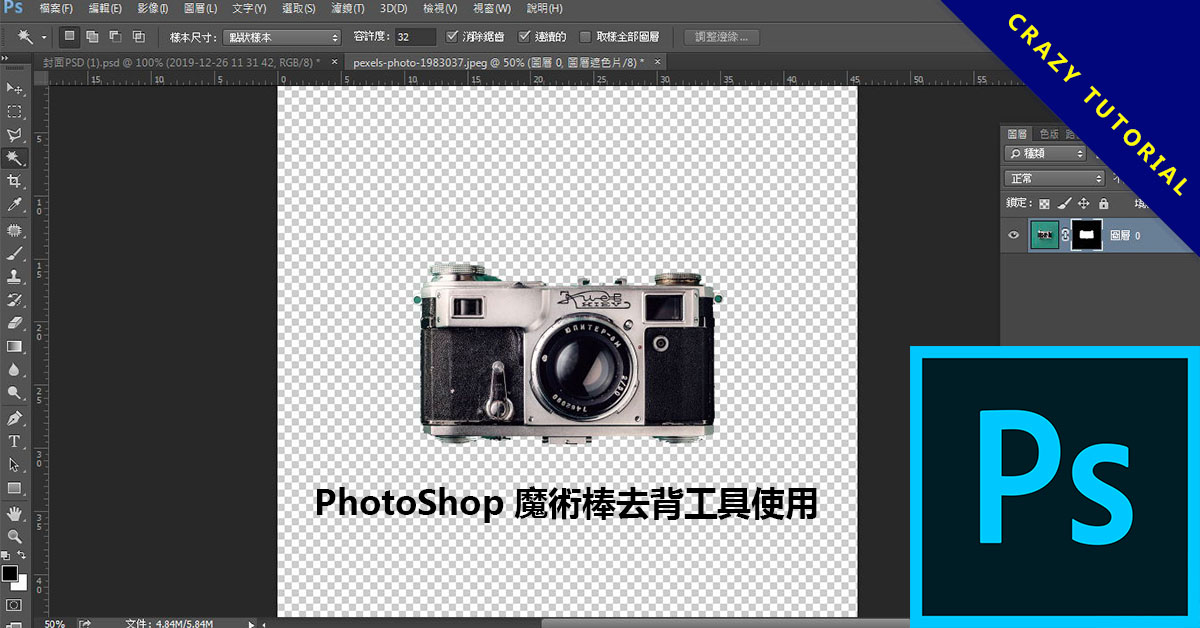This screenshot has height=628, width=1200.
Task: Click the background color swatch
Action: [20, 583]
